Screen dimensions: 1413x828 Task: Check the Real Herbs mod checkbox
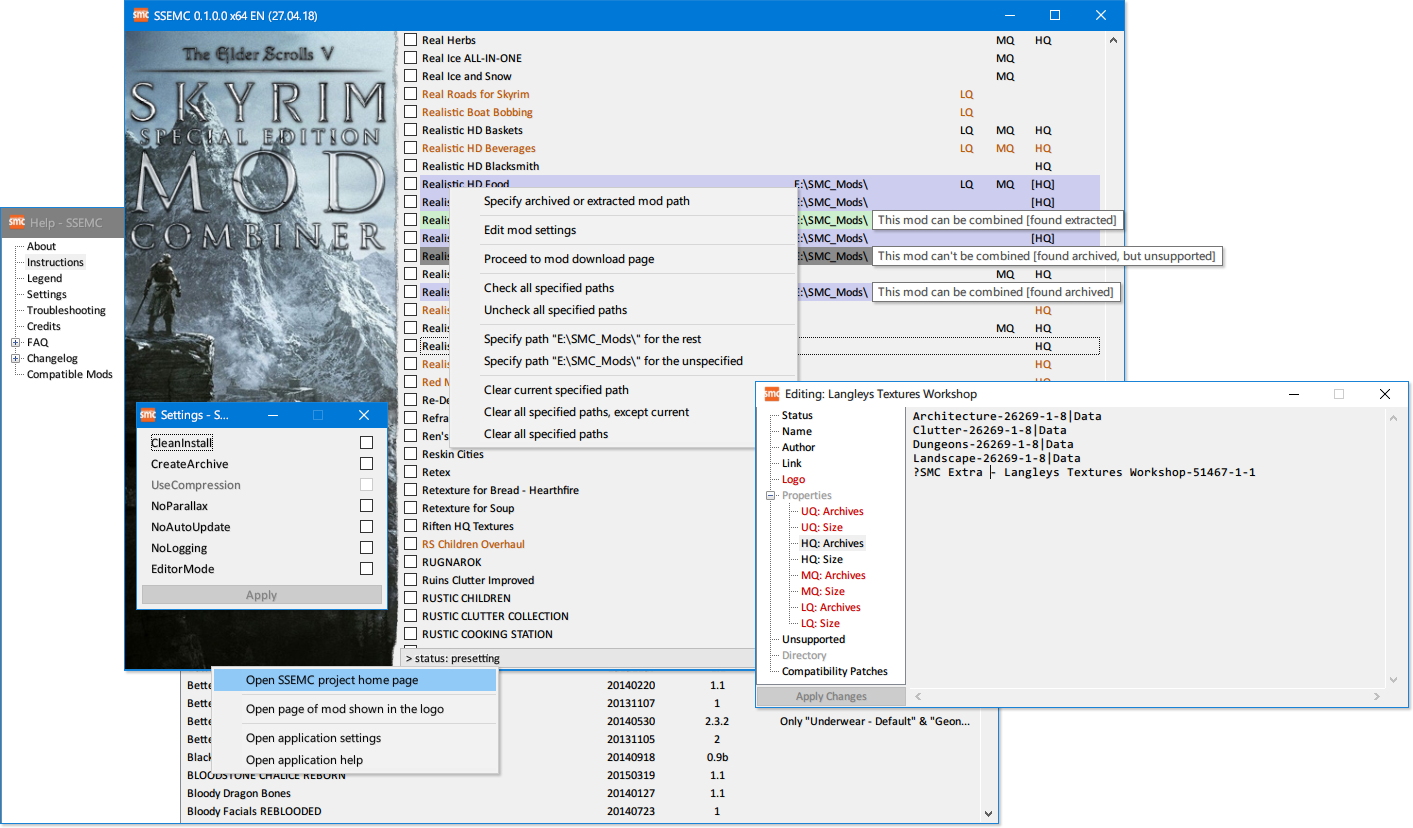tap(410, 40)
